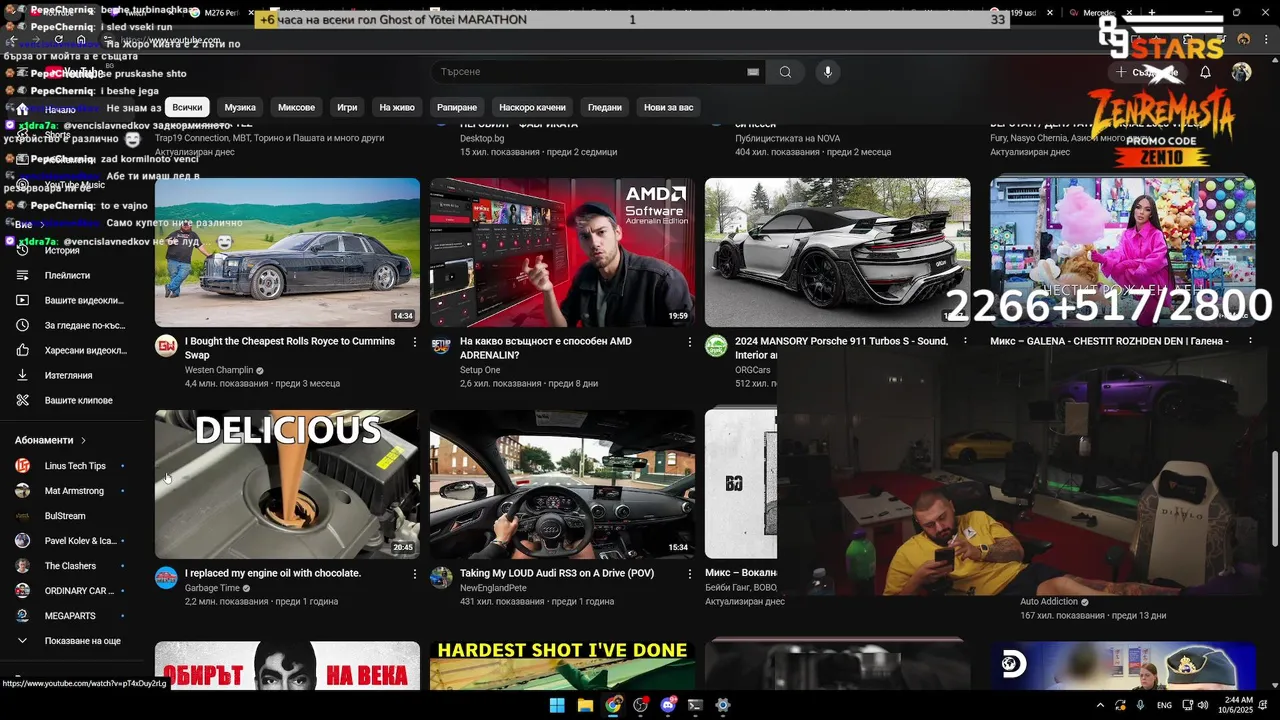The width and height of the screenshot is (1280, 720).
Task: Select the Гледани filter chip
Action: click(x=605, y=107)
